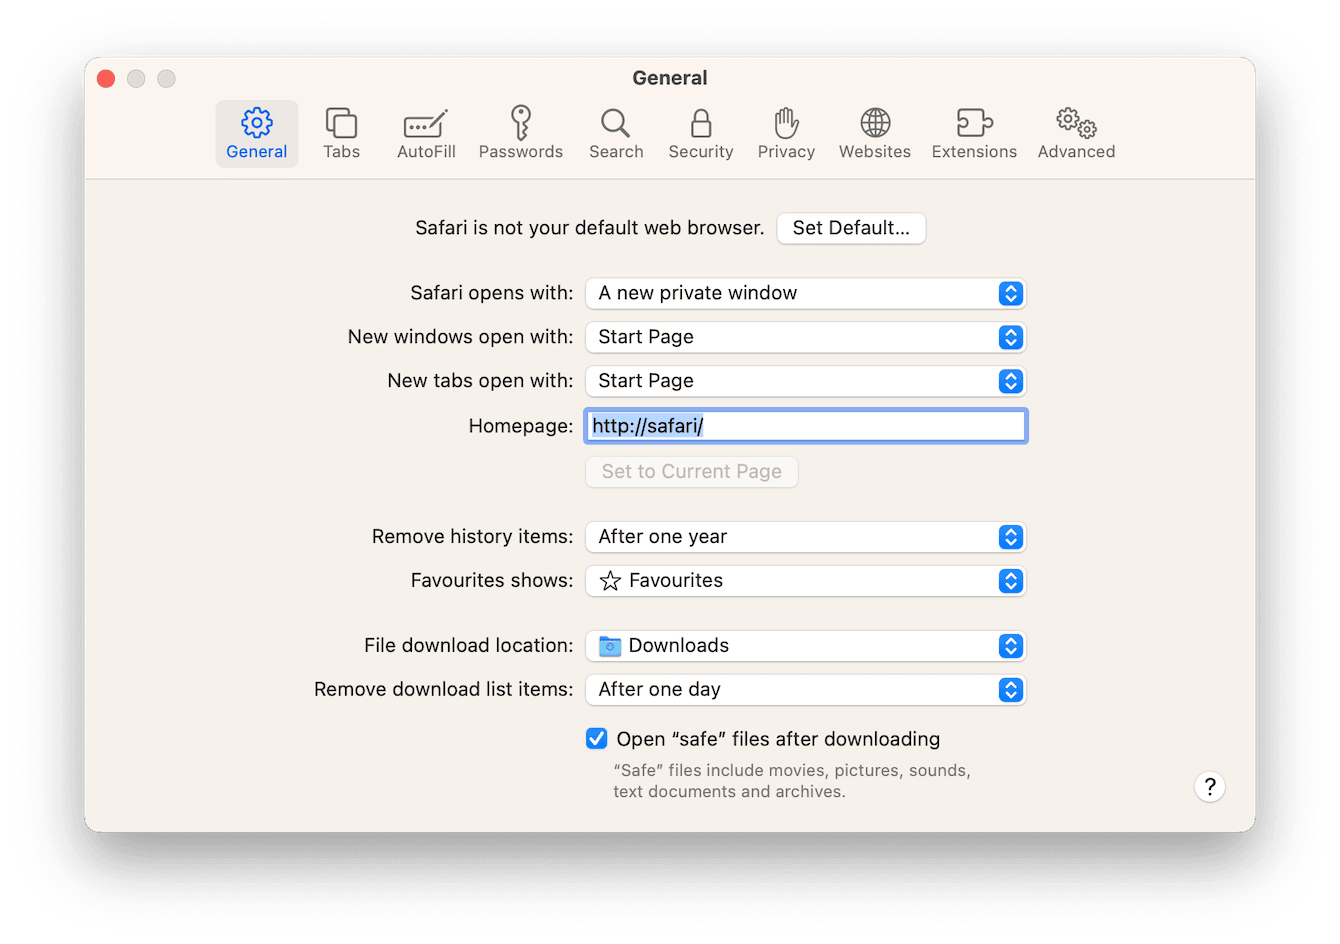Open the Extensions preferences pane
Image resolution: width=1340 pixels, height=944 pixels.
[x=973, y=133]
